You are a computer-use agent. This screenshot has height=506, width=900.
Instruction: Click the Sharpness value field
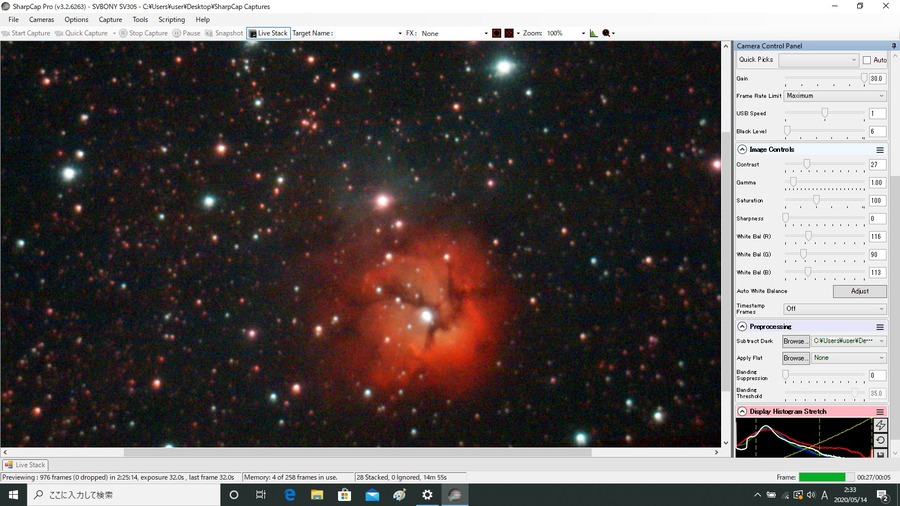point(878,219)
